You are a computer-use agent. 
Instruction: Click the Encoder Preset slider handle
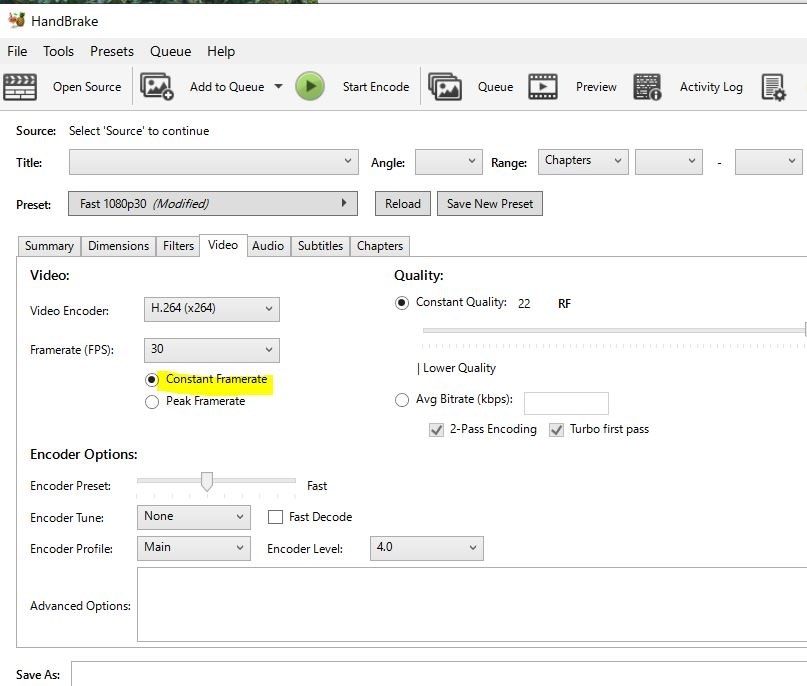207,481
